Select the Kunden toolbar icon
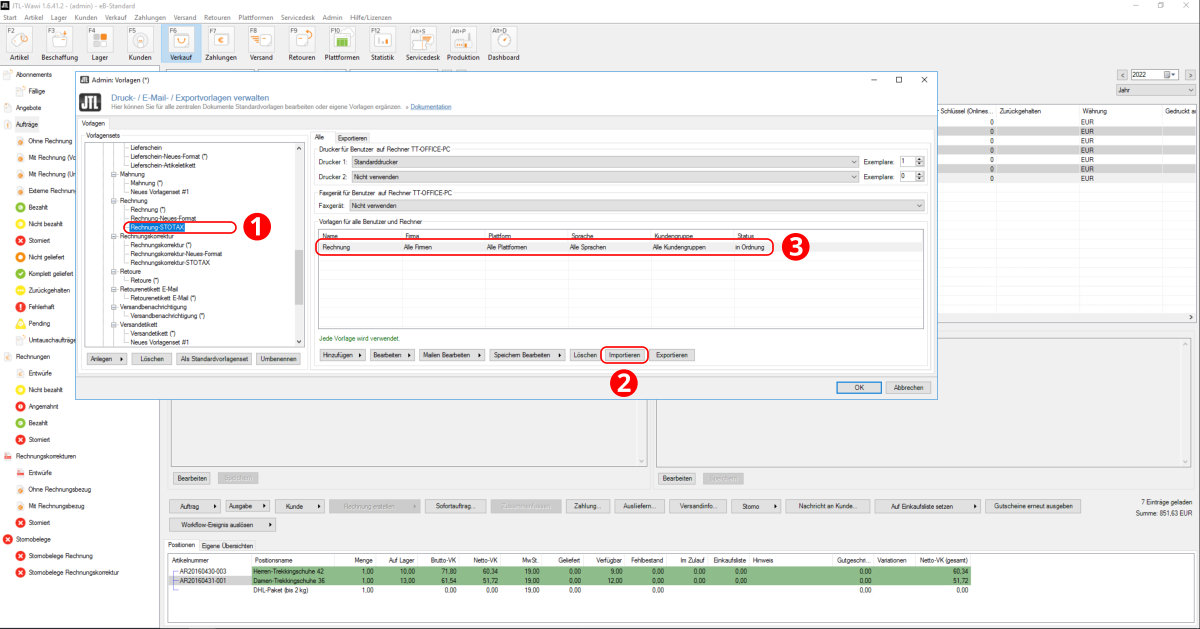The height and width of the screenshot is (629, 1200). 140,42
